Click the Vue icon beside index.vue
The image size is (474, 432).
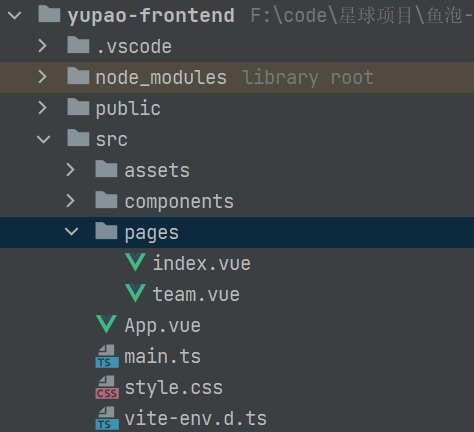coord(135,262)
